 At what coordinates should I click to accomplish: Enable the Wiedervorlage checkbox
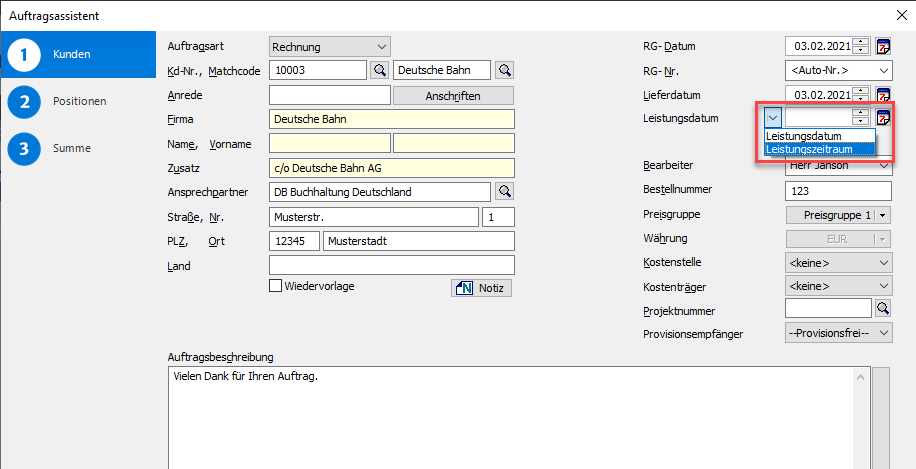pos(276,287)
